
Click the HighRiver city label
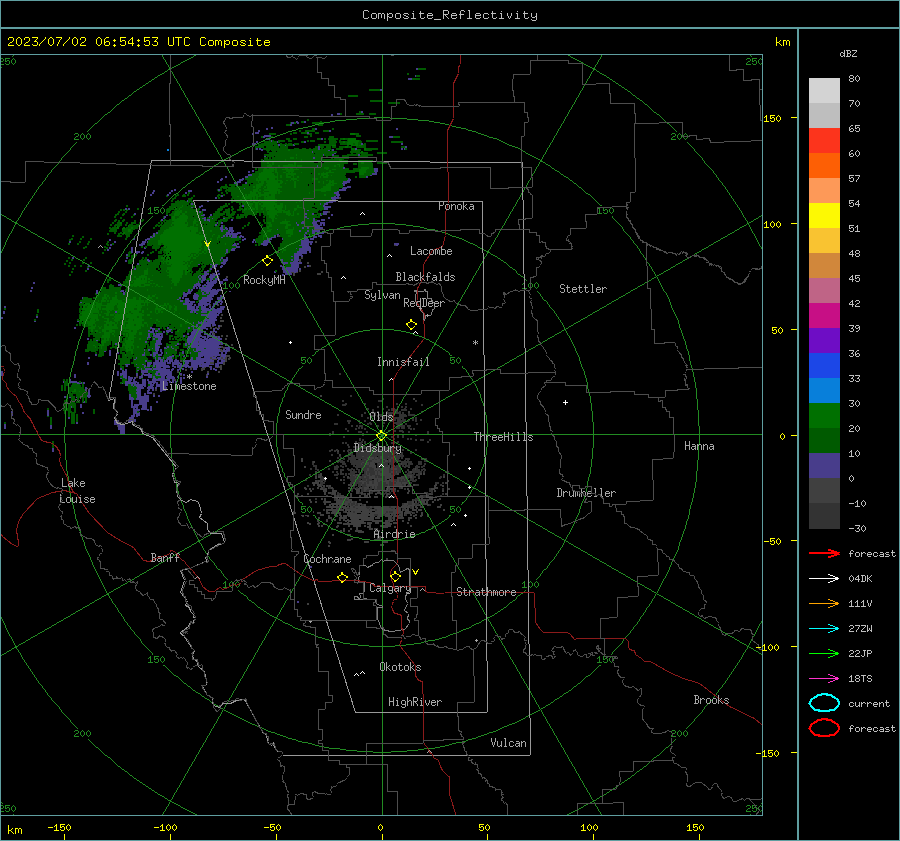coord(415,702)
